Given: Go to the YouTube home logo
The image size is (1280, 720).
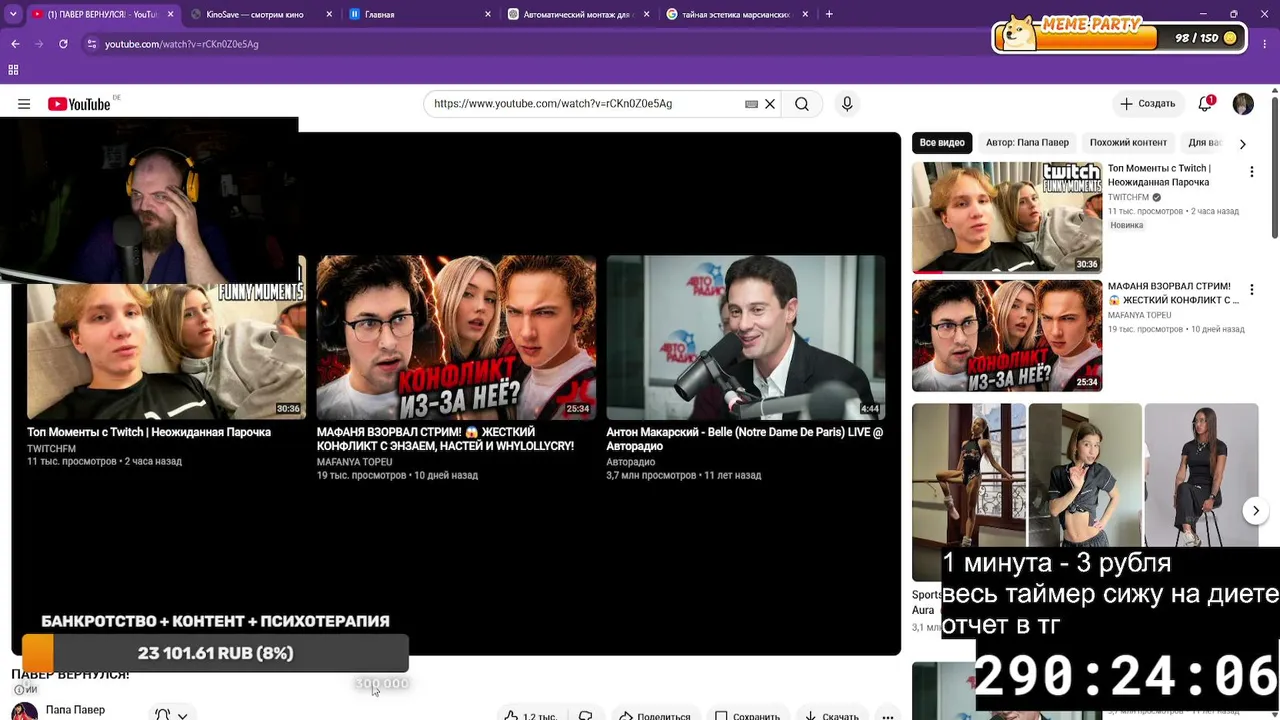Looking at the screenshot, I should point(79,104).
